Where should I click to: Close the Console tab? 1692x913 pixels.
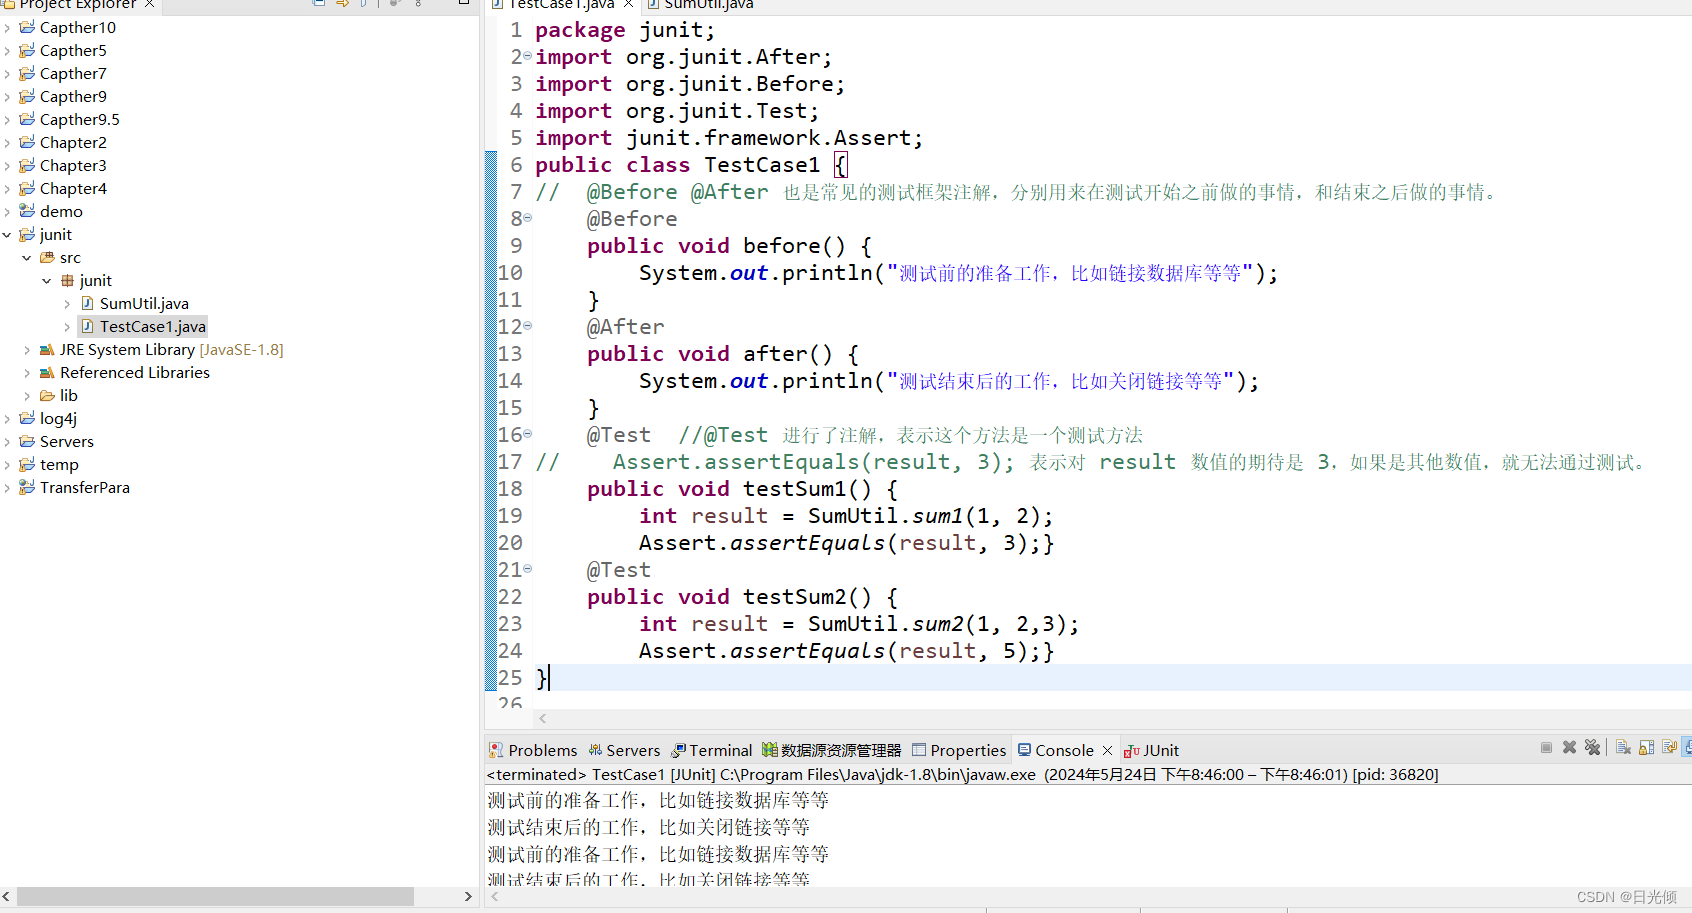click(x=1107, y=750)
